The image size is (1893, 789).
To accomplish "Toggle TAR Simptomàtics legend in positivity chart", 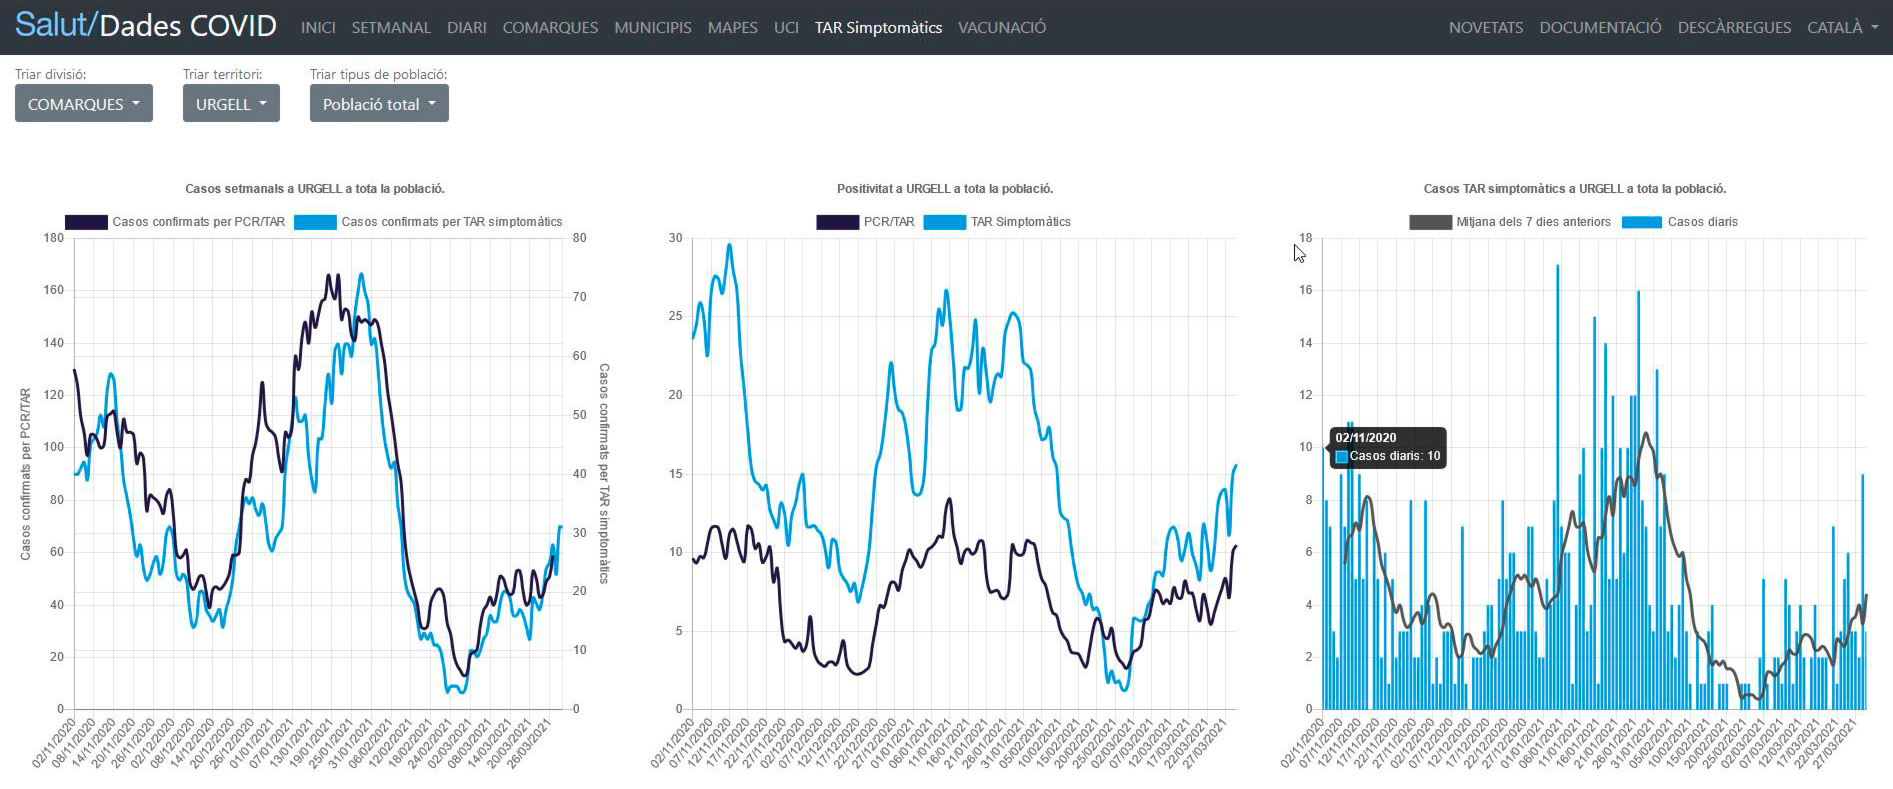I will (944, 222).
